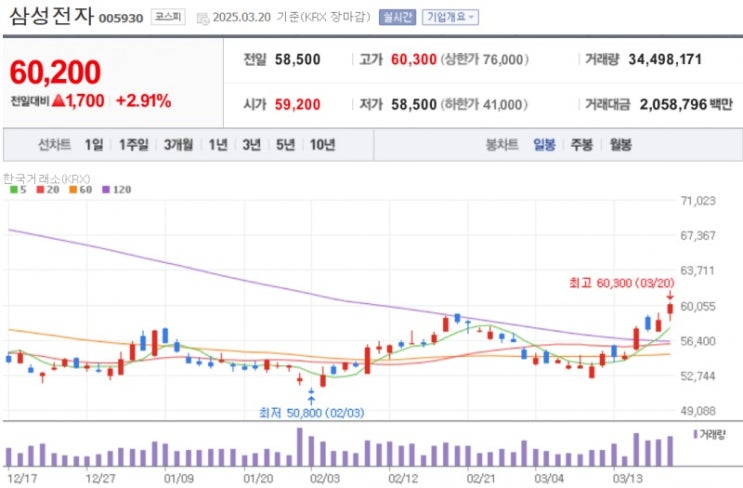The image size is (743, 488).
Task: Select the 5년 line chart tab
Action: pyautogui.click(x=286, y=145)
